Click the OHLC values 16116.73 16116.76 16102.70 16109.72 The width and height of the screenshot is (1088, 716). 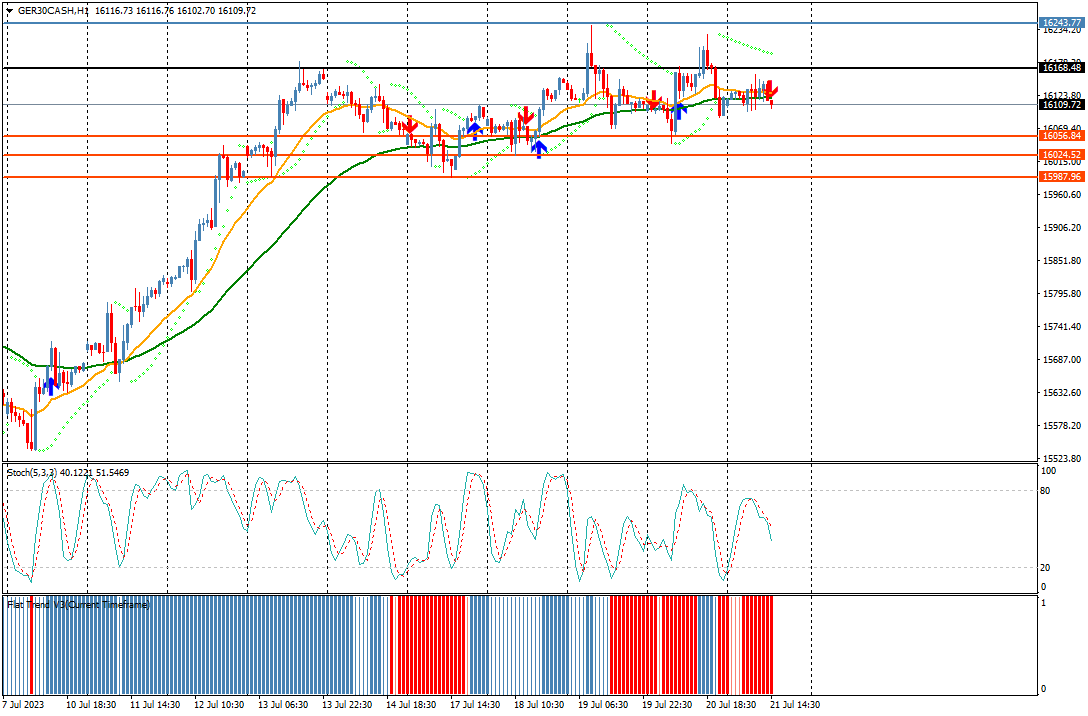pyautogui.click(x=176, y=11)
